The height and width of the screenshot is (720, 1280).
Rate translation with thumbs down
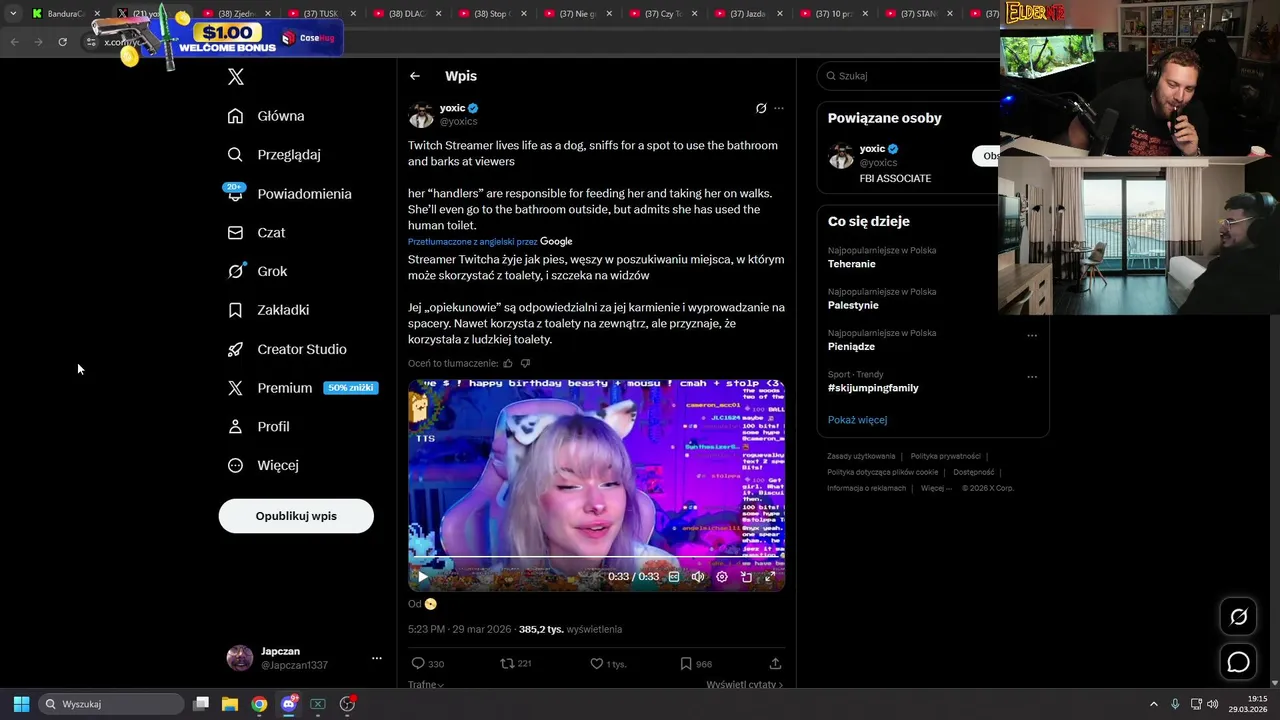click(525, 363)
